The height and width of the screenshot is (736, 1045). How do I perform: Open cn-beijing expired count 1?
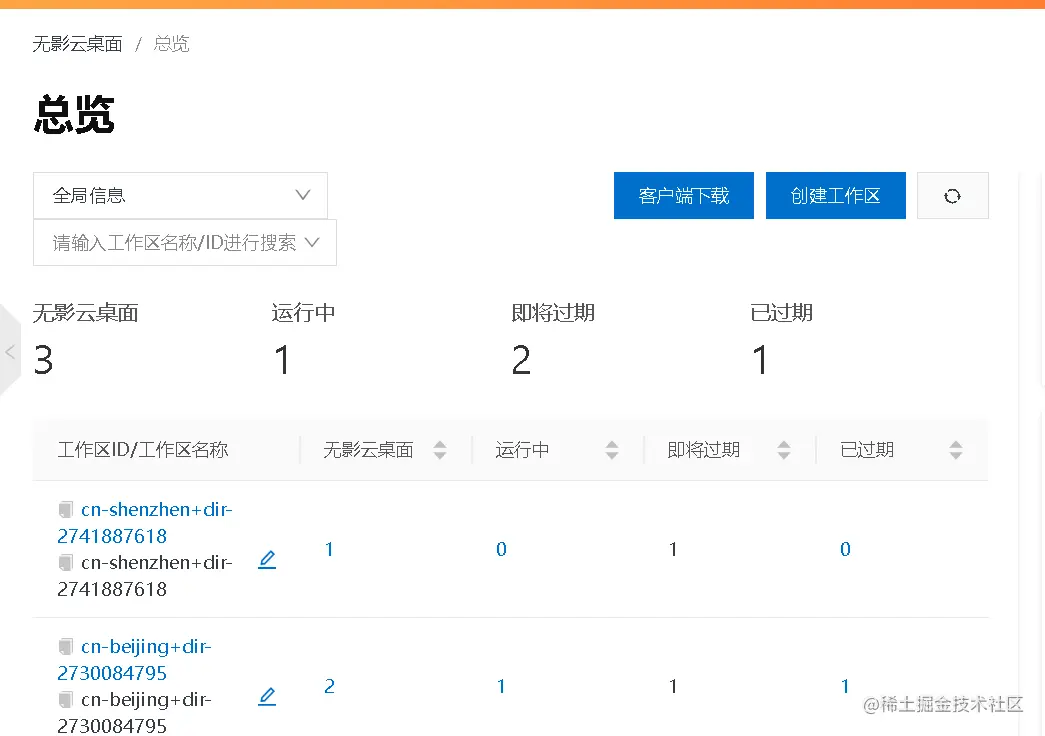point(845,686)
